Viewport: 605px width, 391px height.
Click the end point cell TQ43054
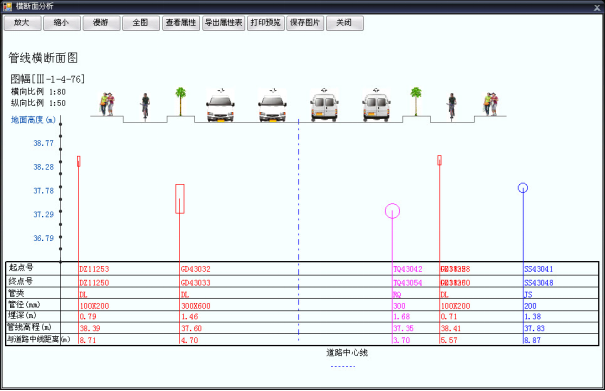408,283
